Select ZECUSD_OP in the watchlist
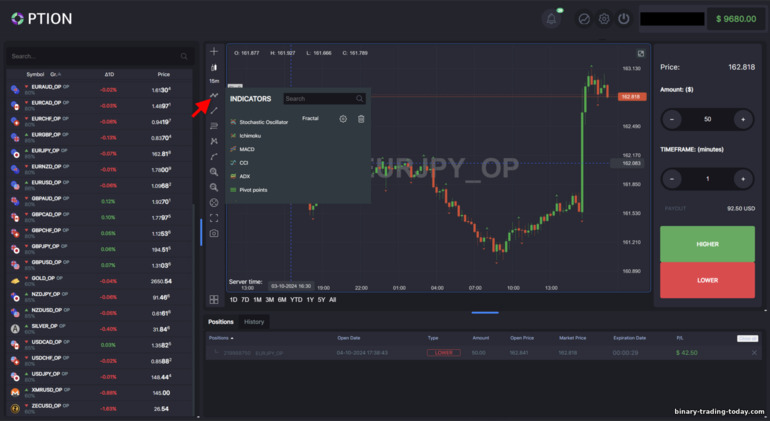 [100, 408]
